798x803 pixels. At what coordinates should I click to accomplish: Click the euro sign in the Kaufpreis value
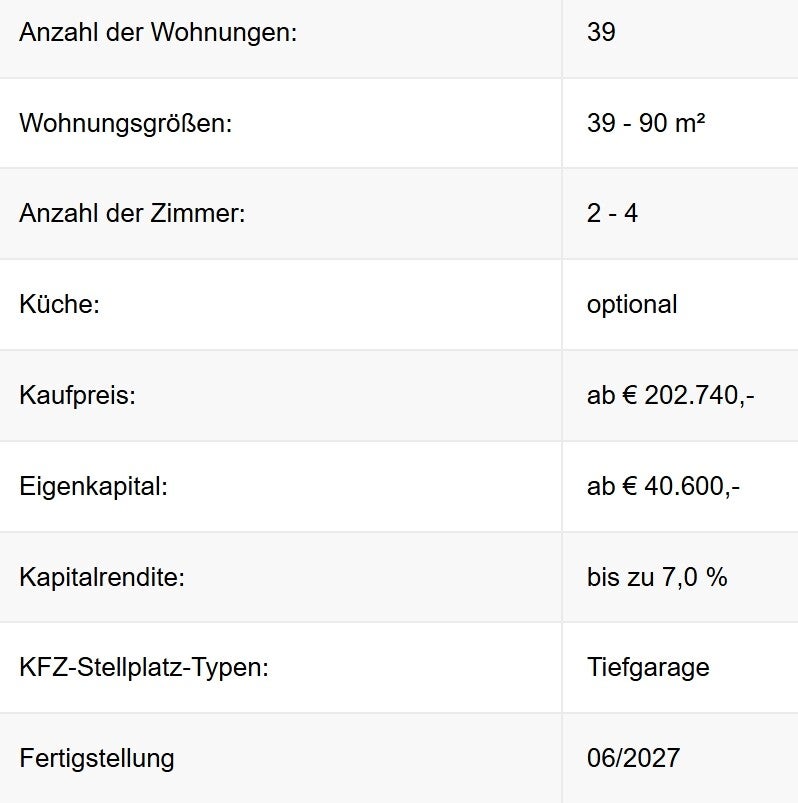tap(630, 395)
